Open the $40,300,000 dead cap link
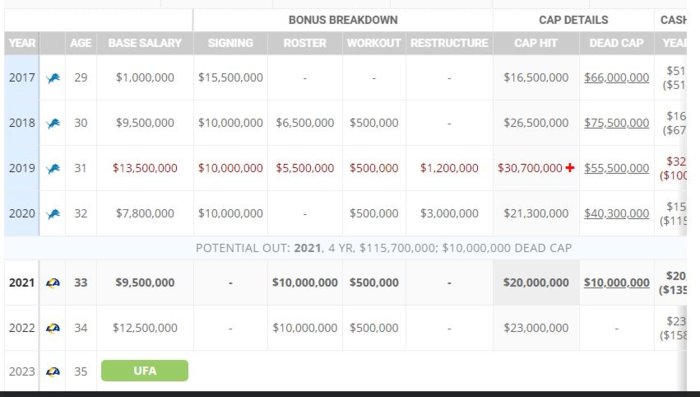This screenshot has width=700, height=397. (x=617, y=213)
